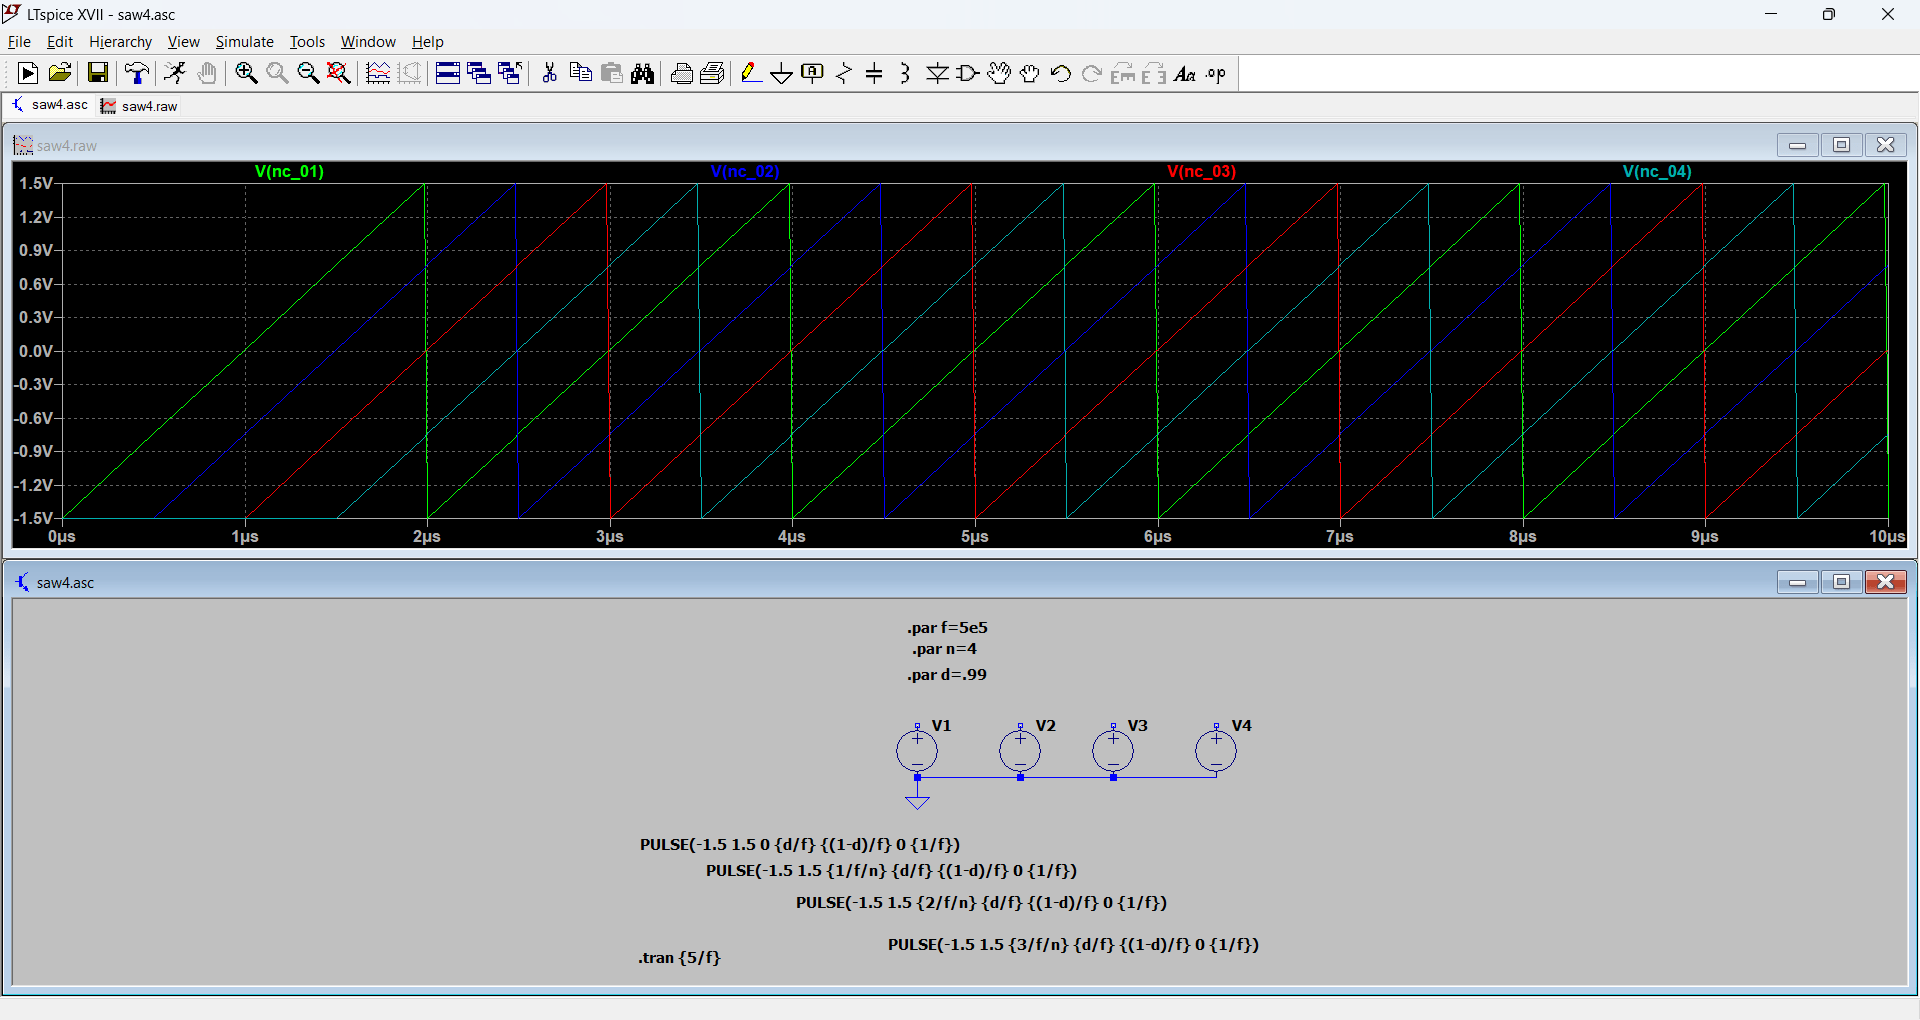The image size is (1920, 1020).
Task: Select the Draw Wire pencil tool
Action: click(751, 73)
